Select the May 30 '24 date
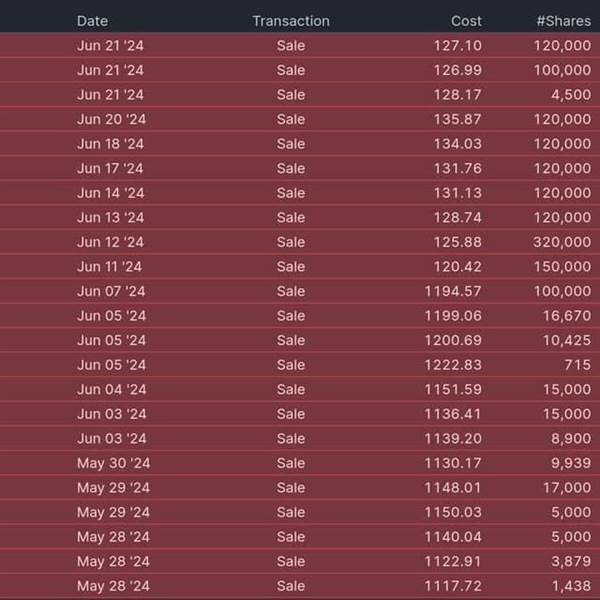Viewport: 600px width, 600px height. [113, 463]
